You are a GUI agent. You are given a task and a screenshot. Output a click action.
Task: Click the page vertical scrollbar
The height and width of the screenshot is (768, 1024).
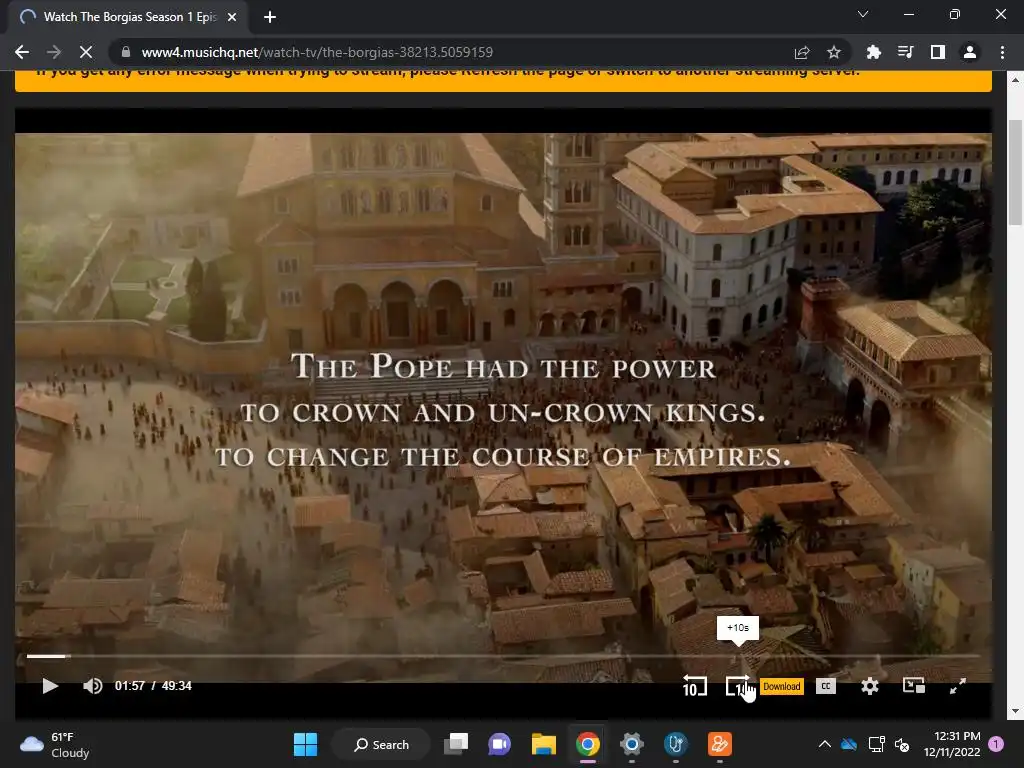point(1015,172)
